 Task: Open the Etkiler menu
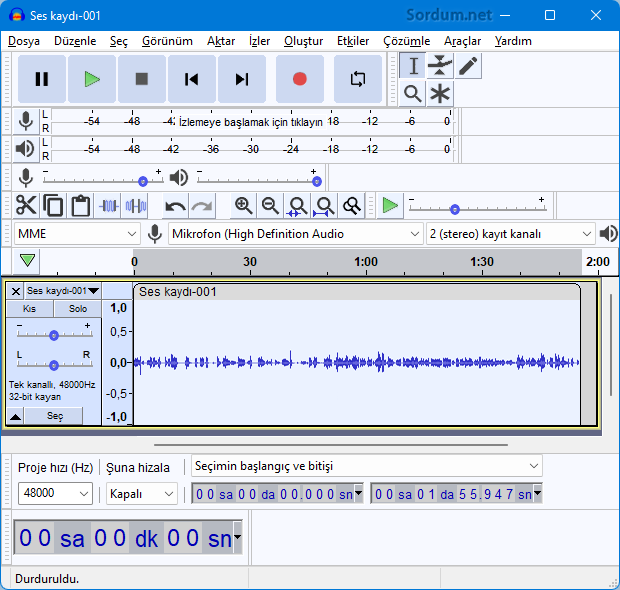click(x=353, y=41)
